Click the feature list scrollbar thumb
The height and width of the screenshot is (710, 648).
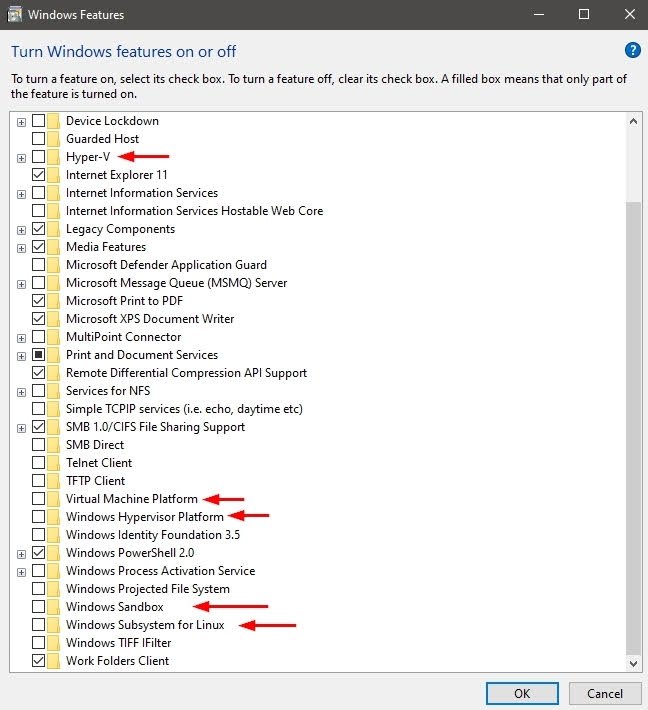[634, 428]
